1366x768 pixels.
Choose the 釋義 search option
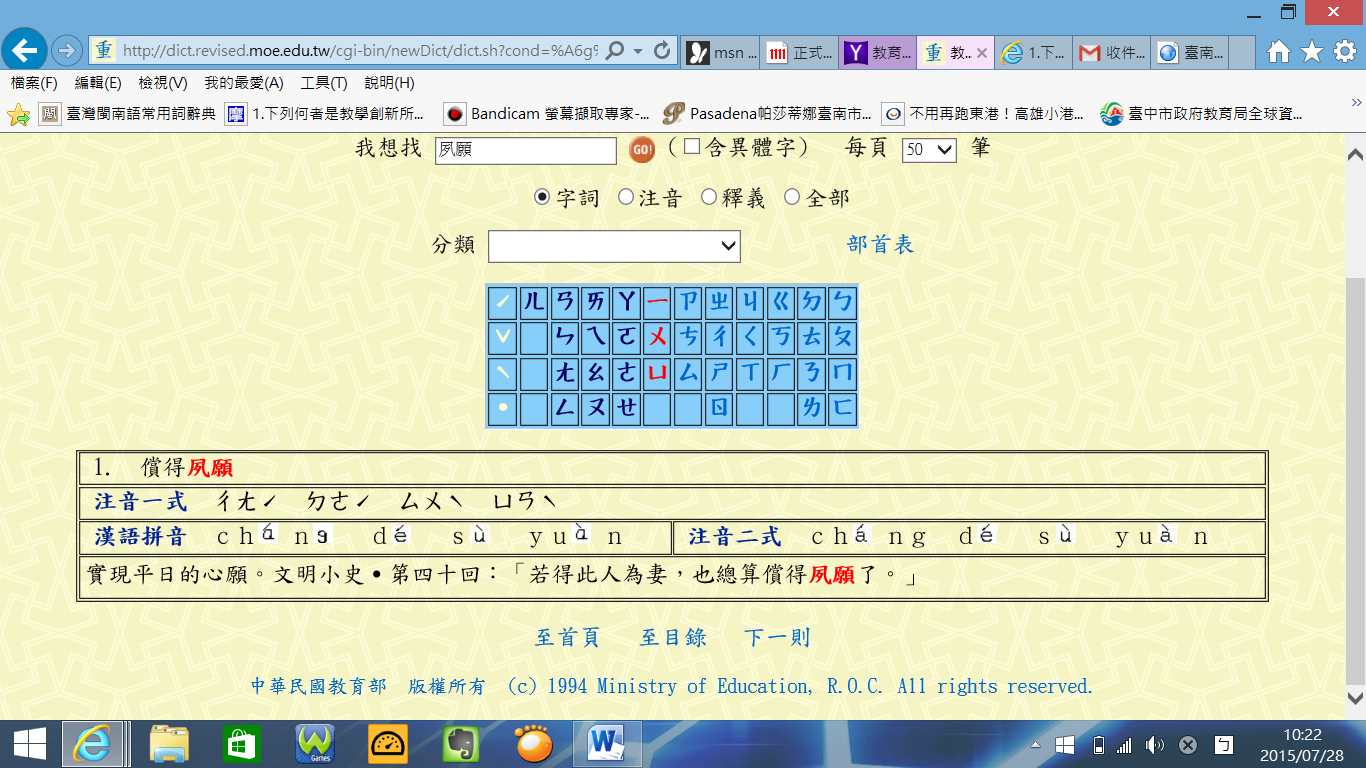[709, 197]
